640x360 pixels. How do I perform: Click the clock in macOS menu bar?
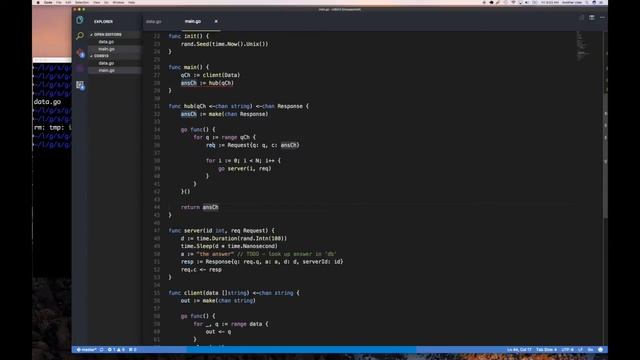click(550, 2)
